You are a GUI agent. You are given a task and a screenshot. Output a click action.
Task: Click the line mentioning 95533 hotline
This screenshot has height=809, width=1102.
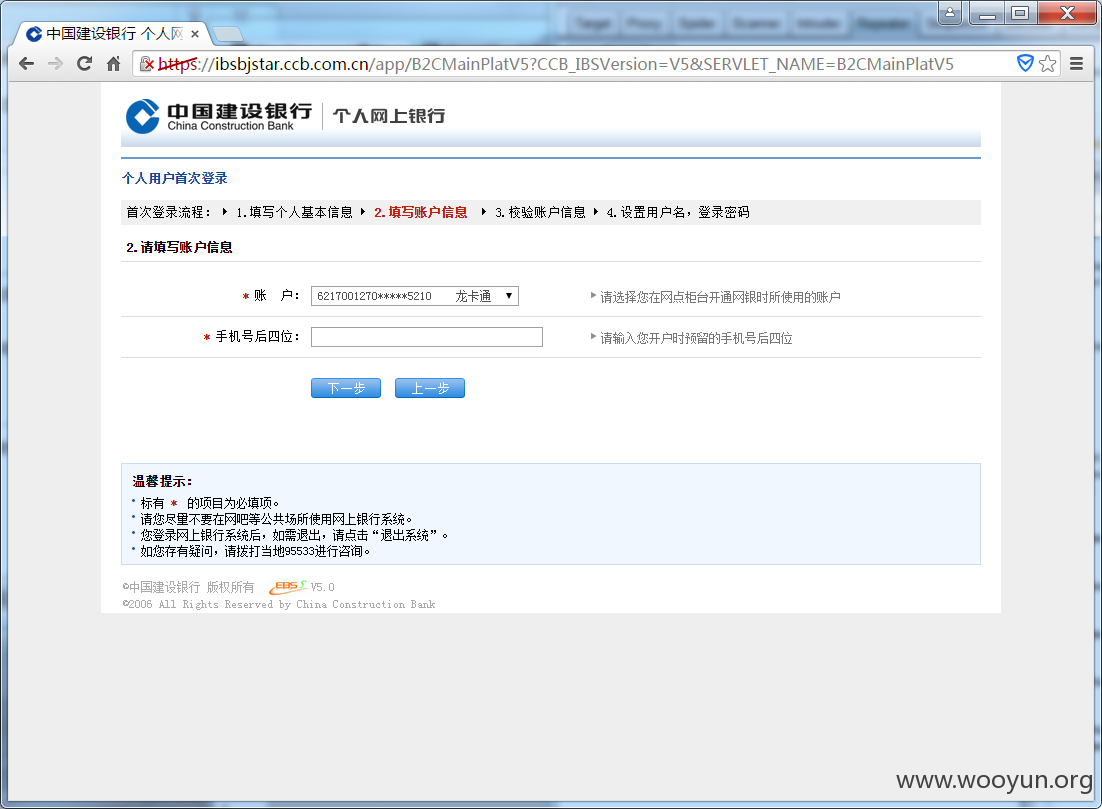[x=254, y=552]
